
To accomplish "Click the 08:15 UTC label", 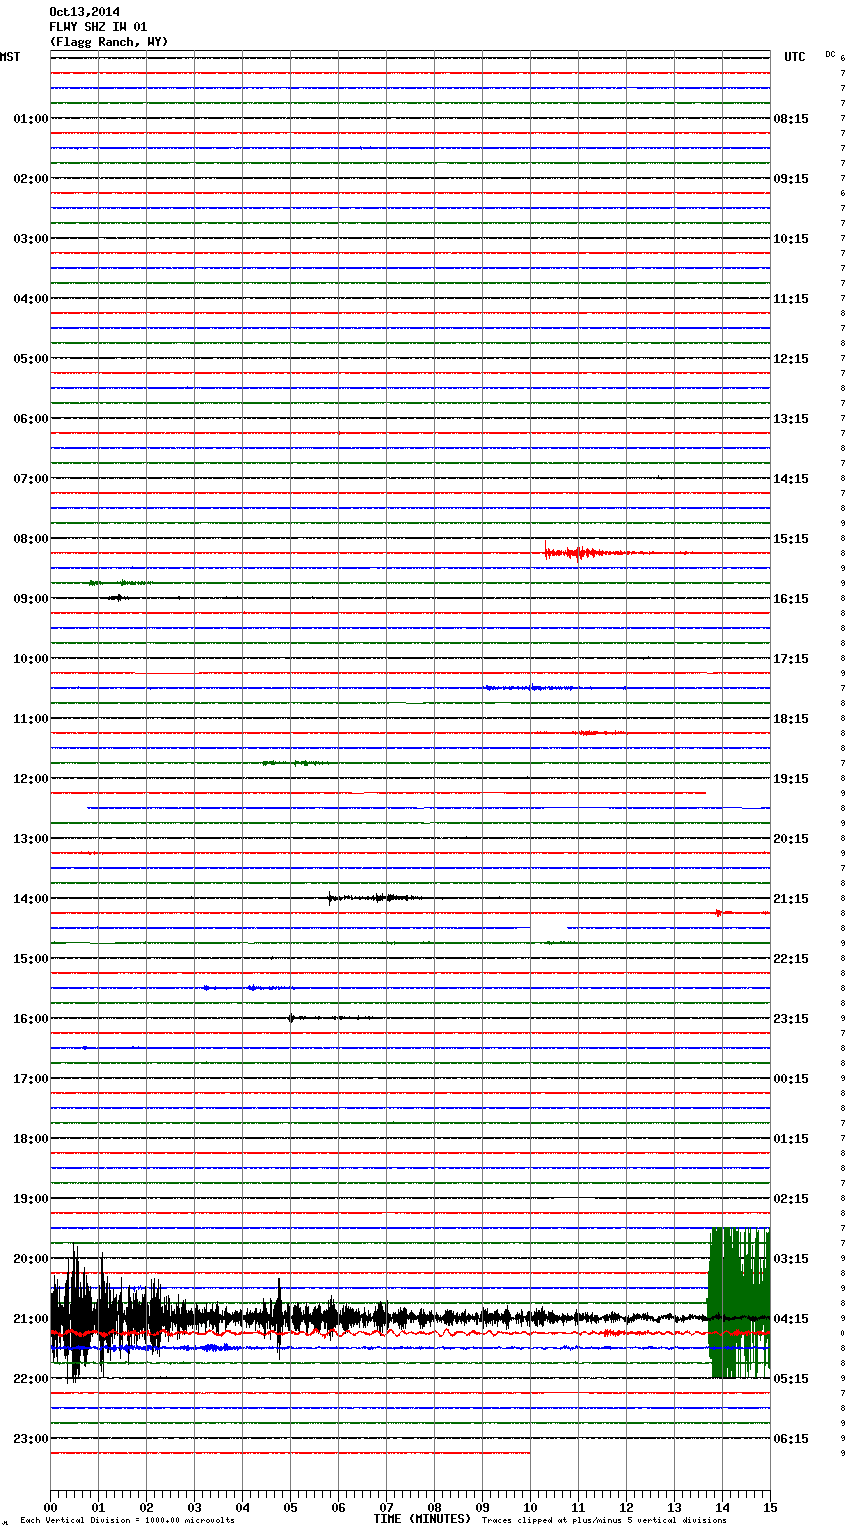I will [791, 119].
